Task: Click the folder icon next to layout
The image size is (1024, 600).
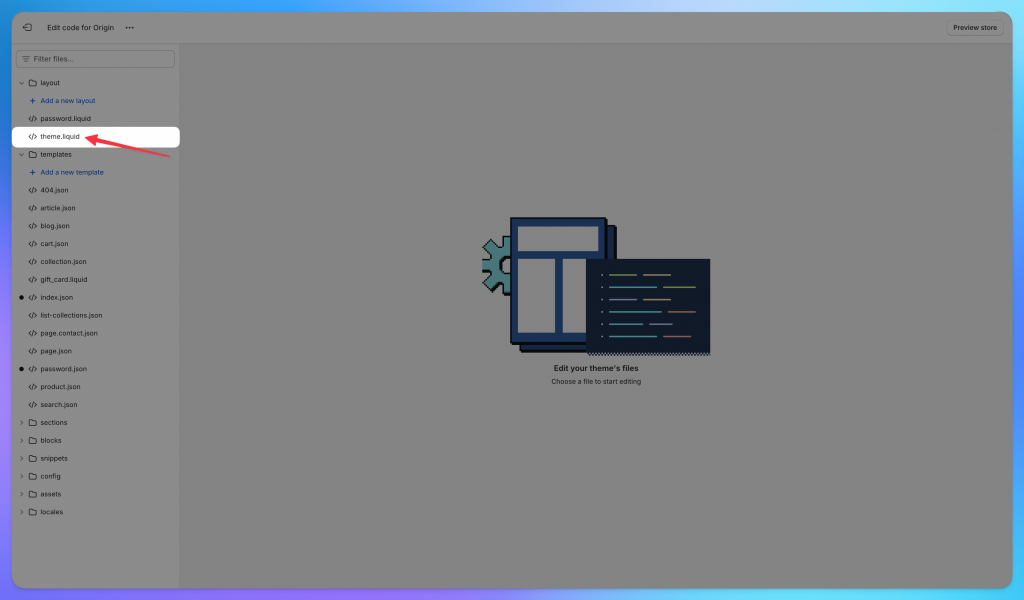Action: (33, 82)
